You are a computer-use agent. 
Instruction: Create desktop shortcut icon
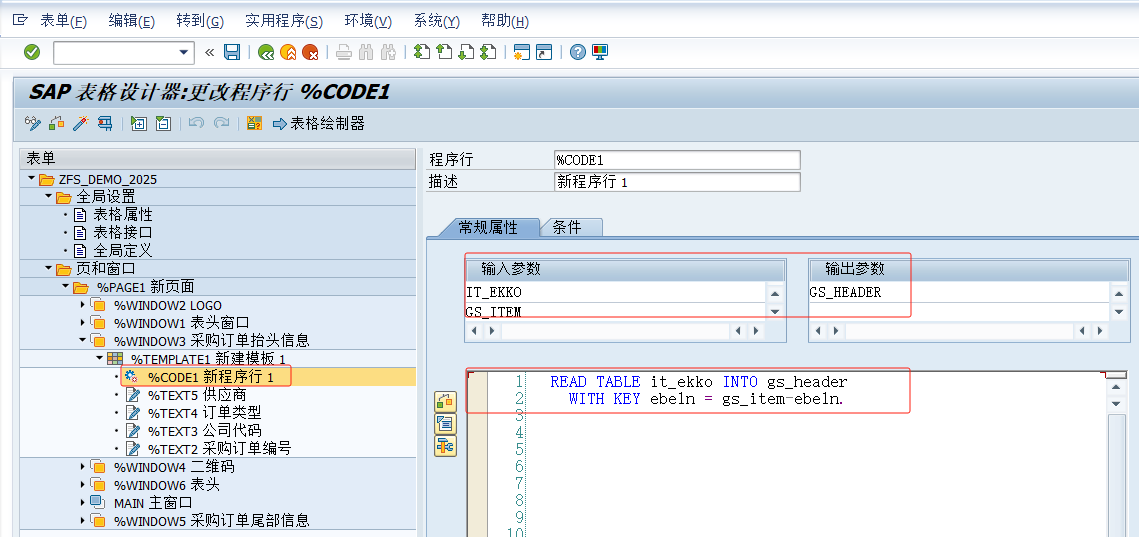[544, 52]
